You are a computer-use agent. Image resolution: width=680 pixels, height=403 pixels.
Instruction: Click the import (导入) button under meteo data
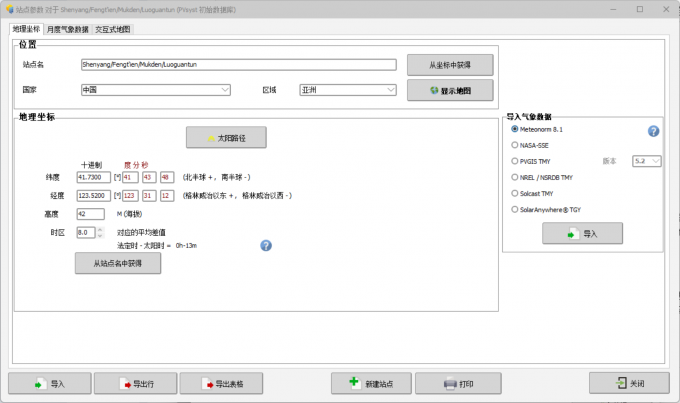[x=582, y=234]
